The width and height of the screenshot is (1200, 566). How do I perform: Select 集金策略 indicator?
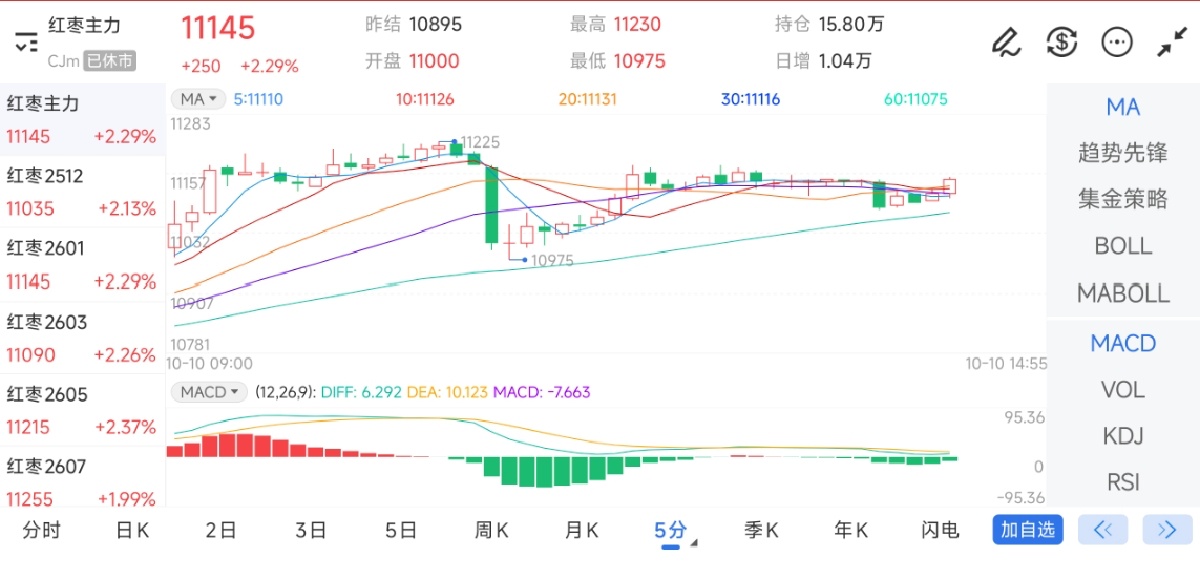pos(1123,199)
